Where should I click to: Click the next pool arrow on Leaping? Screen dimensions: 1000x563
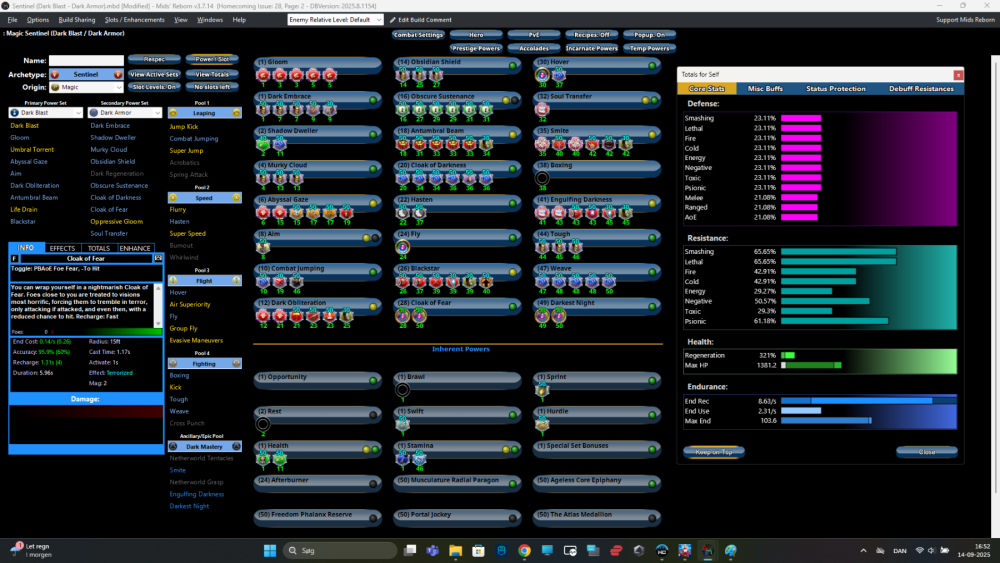coord(236,113)
